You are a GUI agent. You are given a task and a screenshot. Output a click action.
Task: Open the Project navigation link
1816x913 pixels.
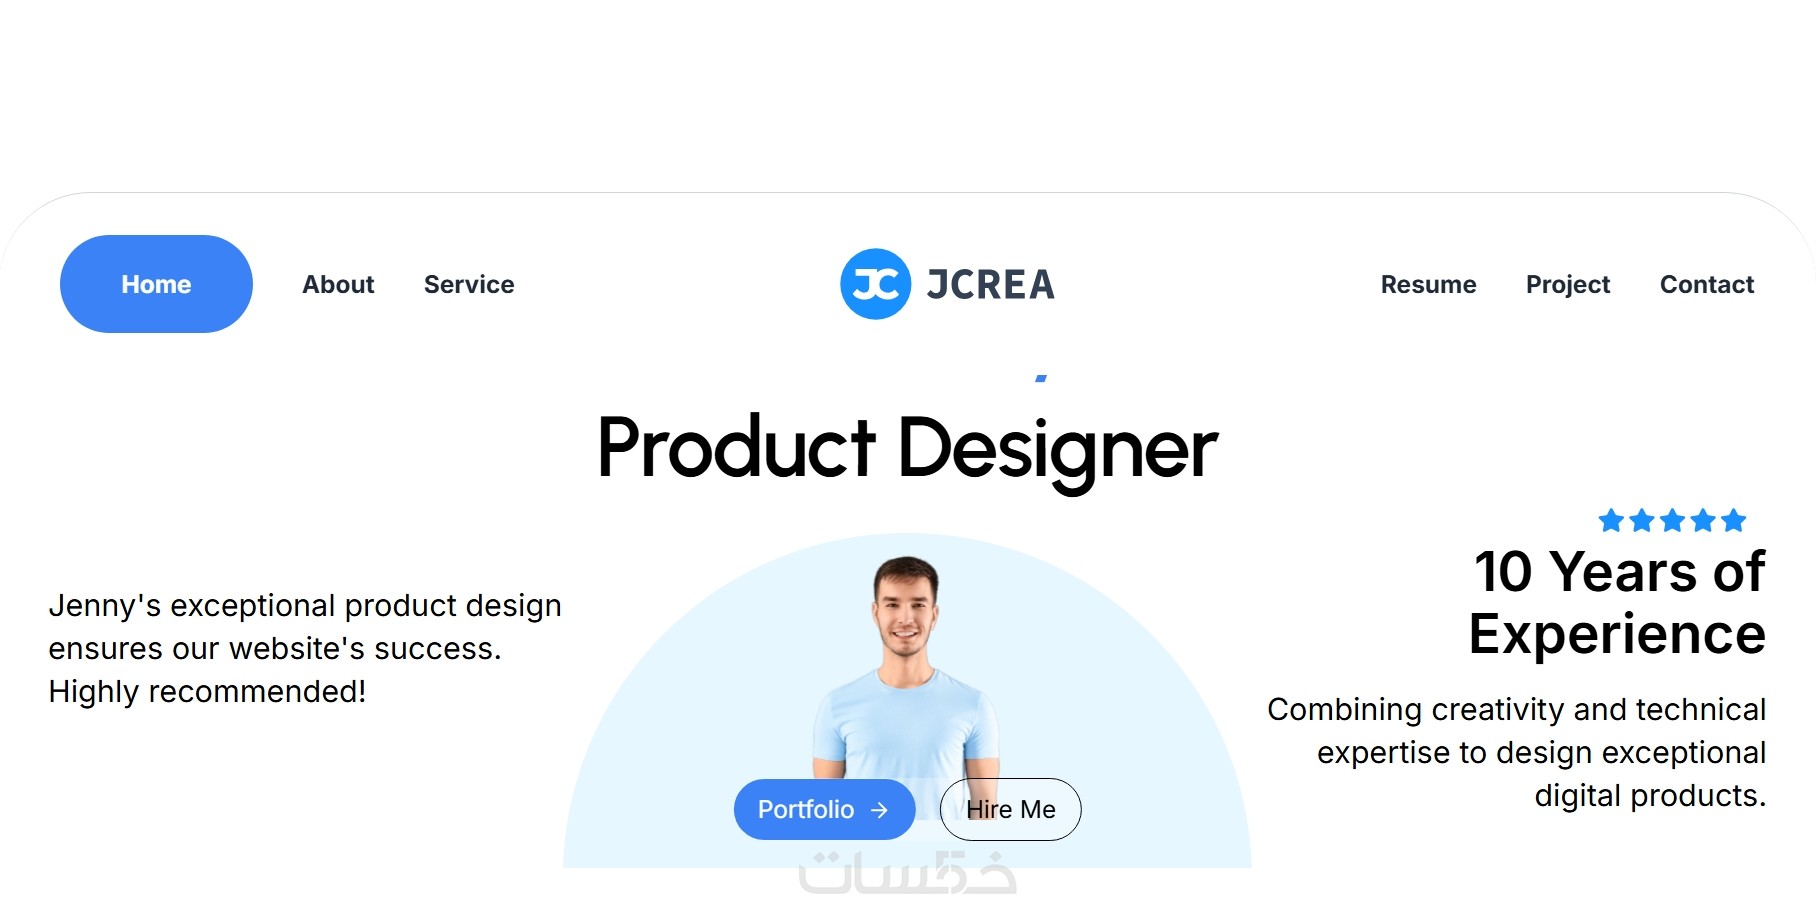tap(1568, 285)
